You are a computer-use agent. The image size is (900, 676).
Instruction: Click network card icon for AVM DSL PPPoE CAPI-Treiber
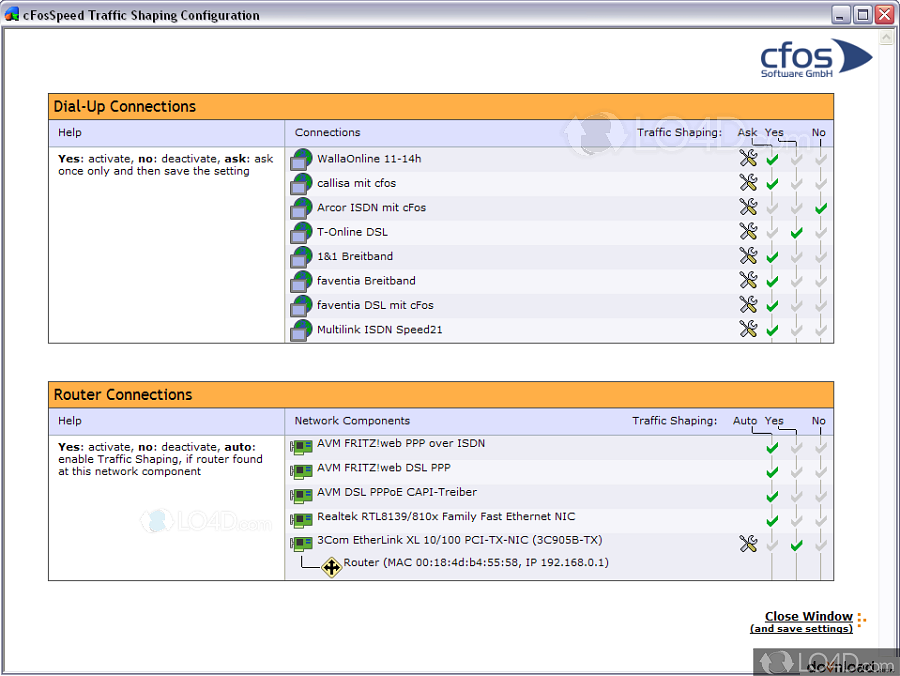[x=301, y=495]
